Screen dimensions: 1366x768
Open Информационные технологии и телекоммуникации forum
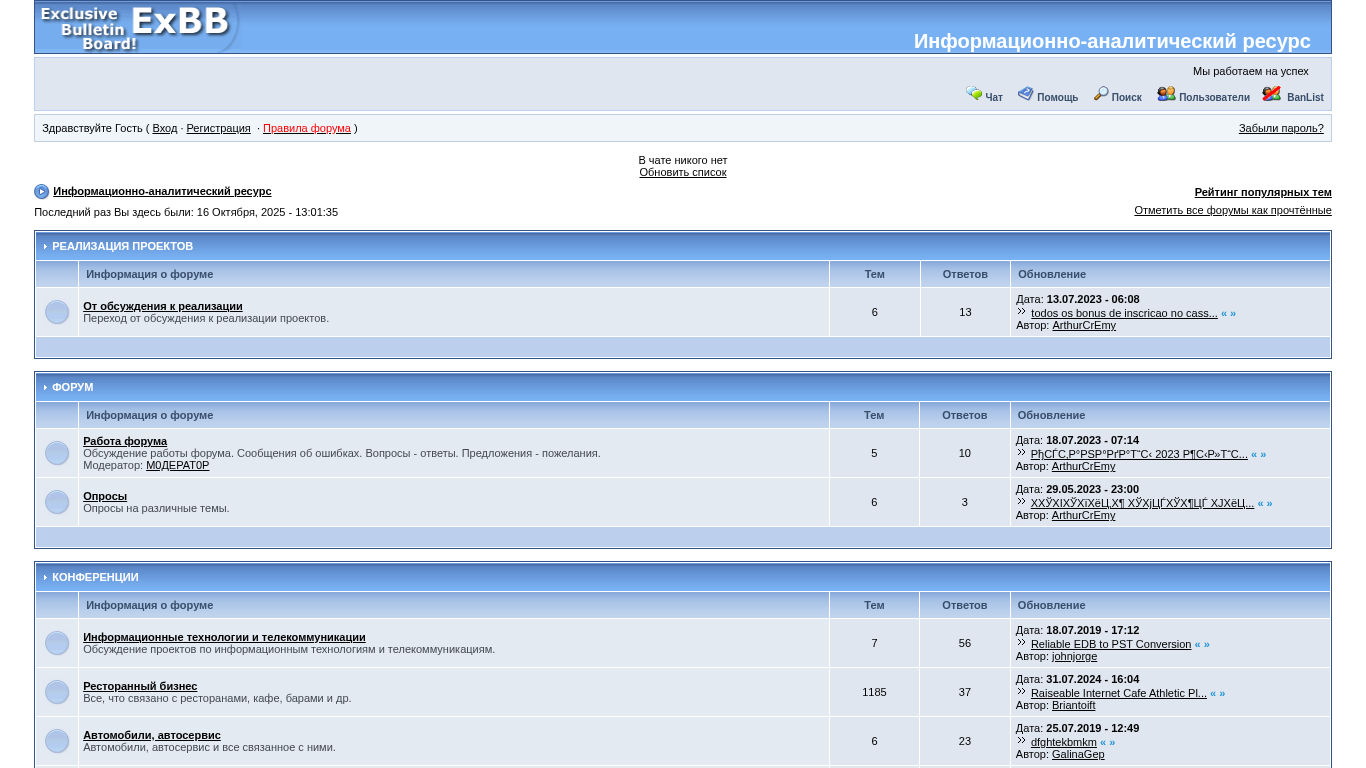pos(224,637)
